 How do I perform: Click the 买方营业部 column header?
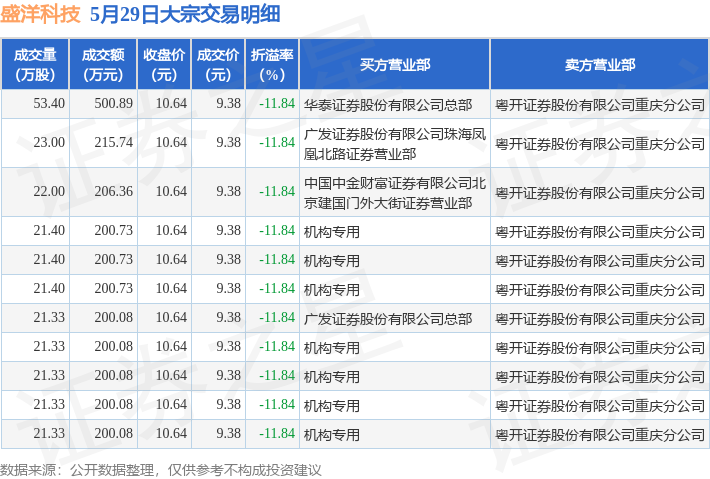point(395,64)
